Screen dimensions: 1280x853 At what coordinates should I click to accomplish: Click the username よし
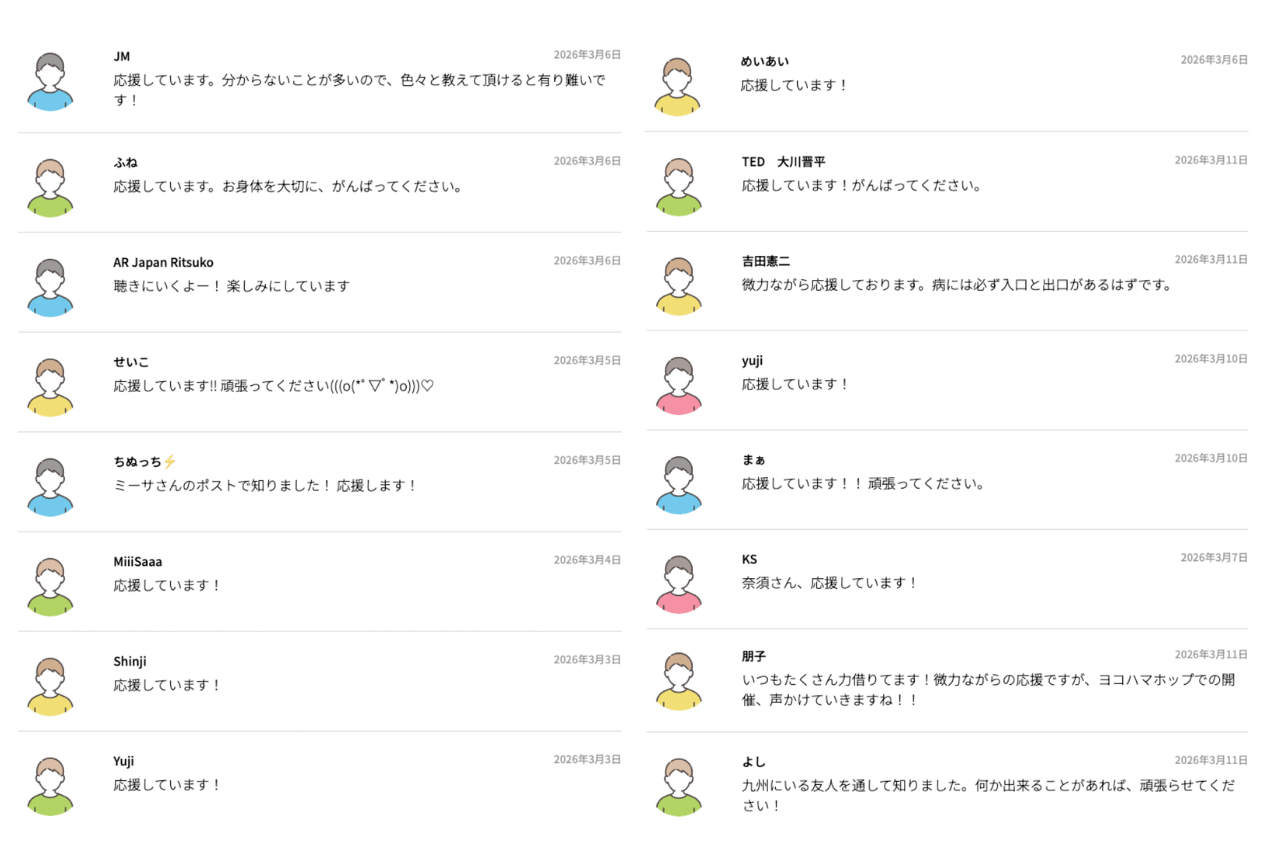pyautogui.click(x=754, y=761)
